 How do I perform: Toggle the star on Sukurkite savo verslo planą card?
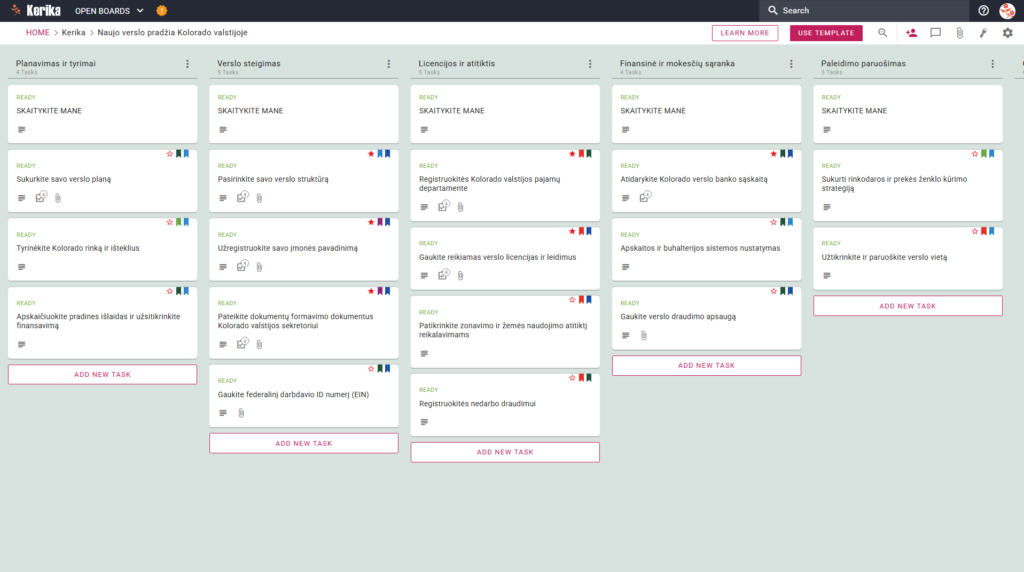(170, 154)
